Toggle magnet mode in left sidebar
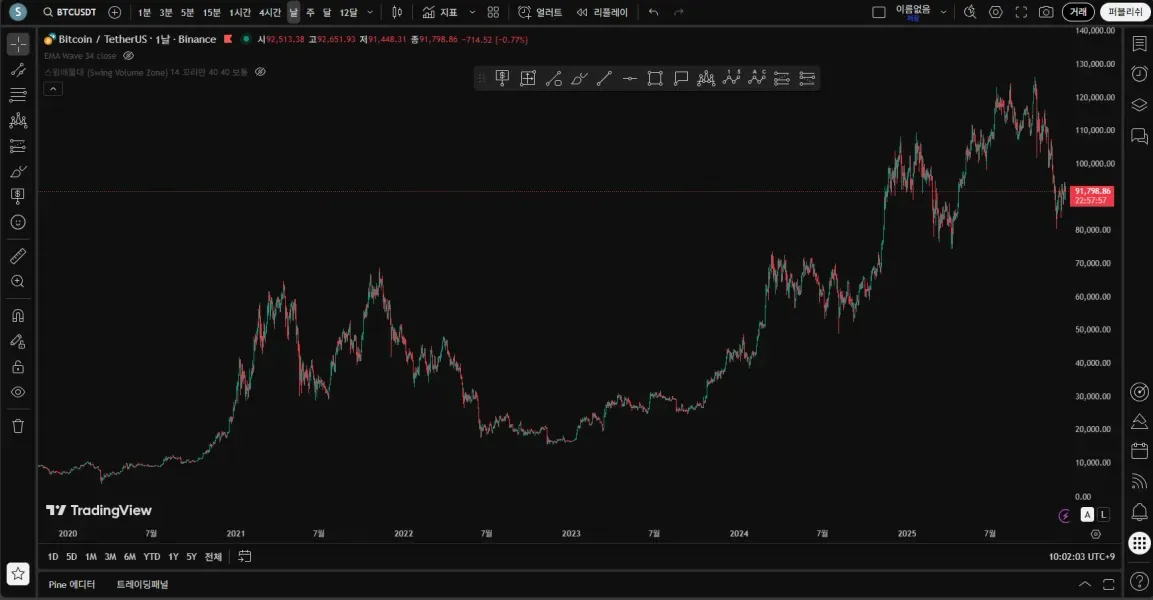This screenshot has width=1153, height=600. (x=18, y=315)
